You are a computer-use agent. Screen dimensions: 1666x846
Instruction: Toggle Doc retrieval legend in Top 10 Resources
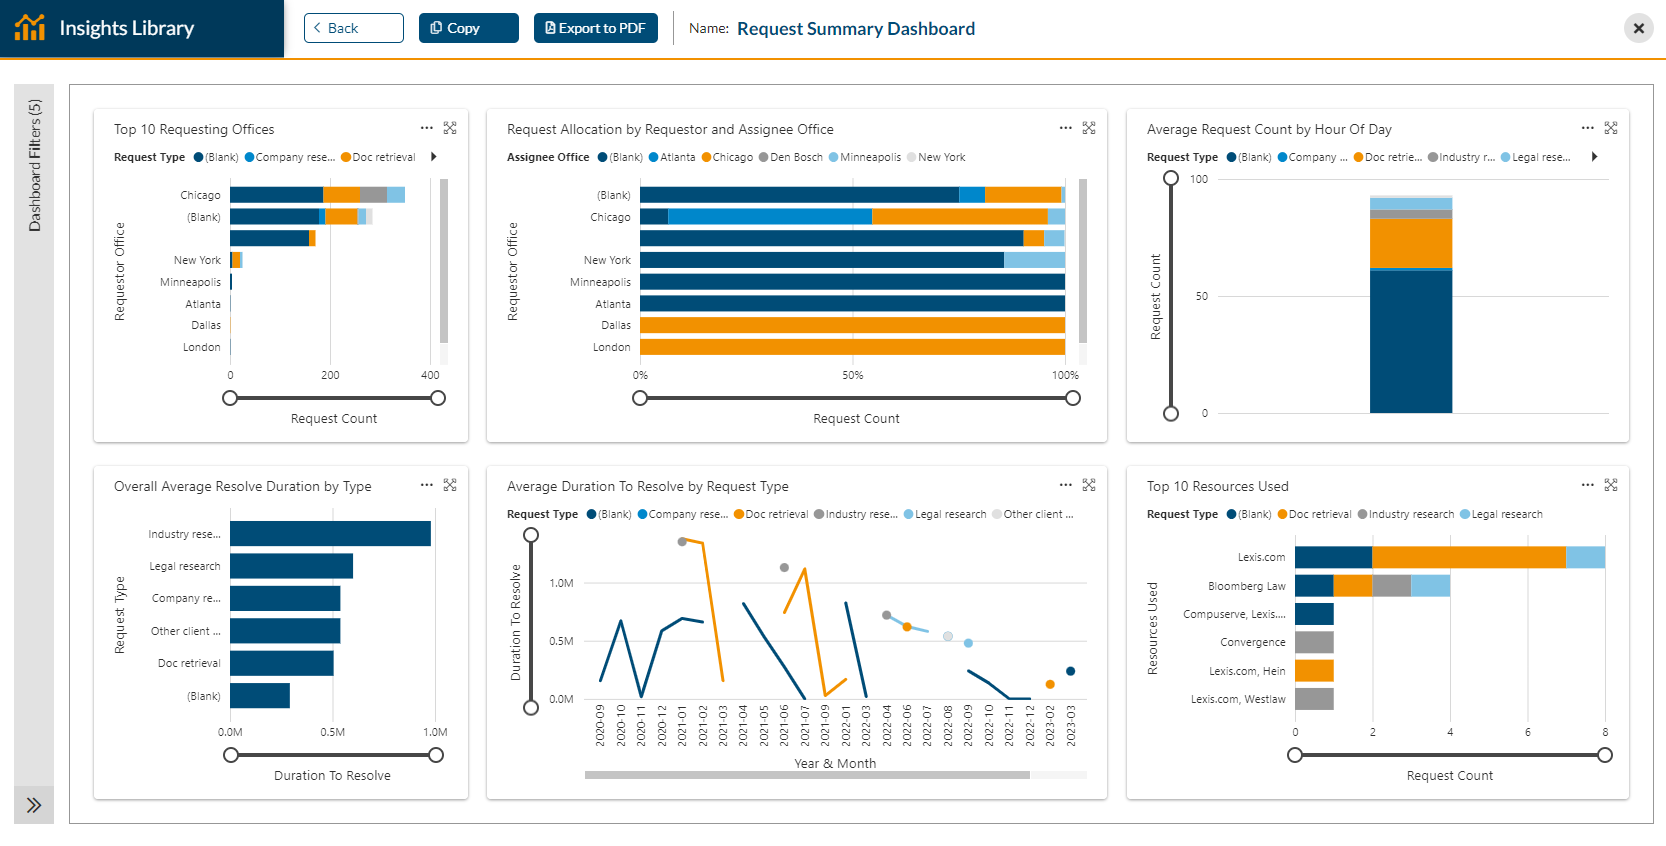click(1314, 514)
